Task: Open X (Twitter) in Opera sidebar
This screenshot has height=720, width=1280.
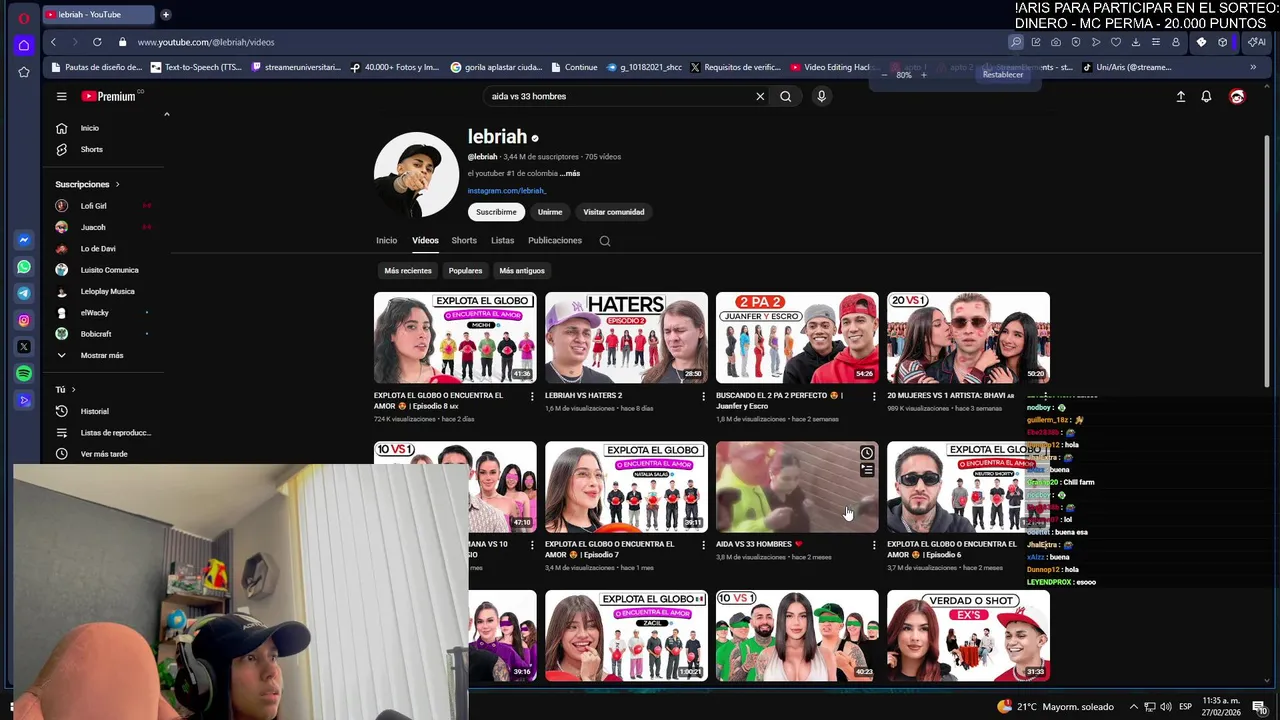Action: 24,347
